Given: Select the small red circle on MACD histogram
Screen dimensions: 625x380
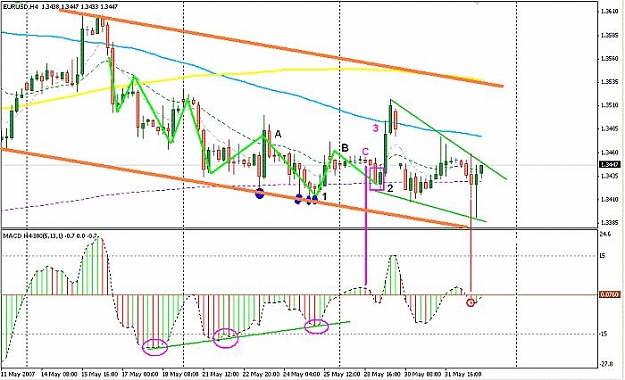Looking at the screenshot, I should point(471,303).
